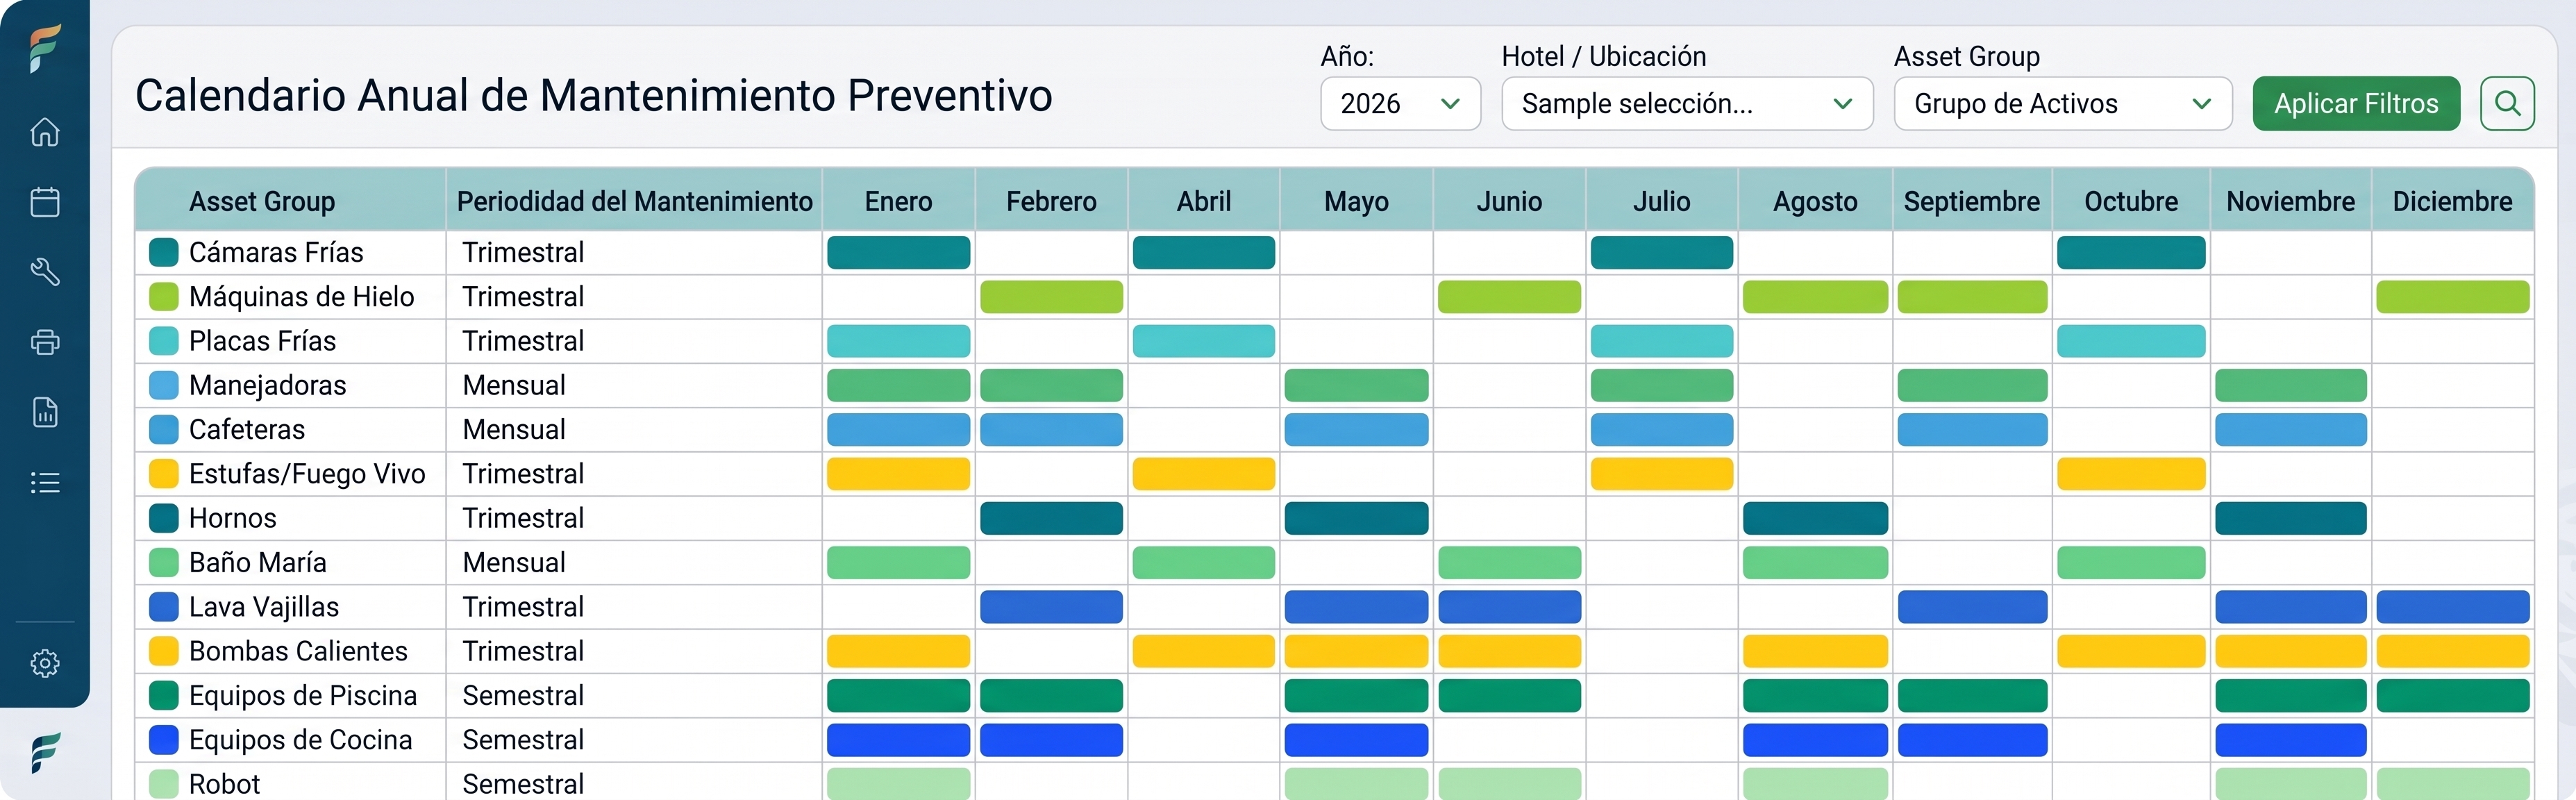Viewport: 2576px width, 800px height.
Task: Click the Periodidad del Mantenimiento header
Action: coord(635,201)
